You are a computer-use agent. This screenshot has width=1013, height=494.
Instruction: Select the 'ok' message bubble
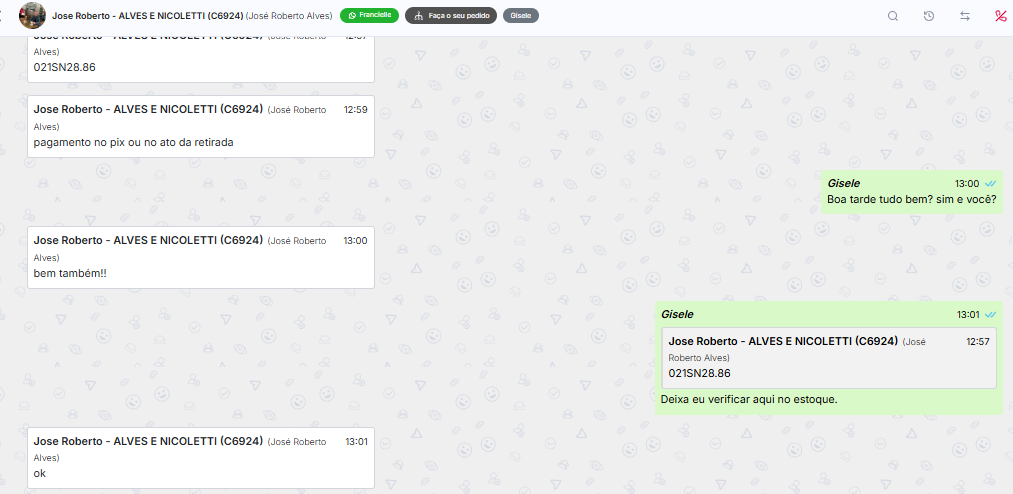(201, 458)
